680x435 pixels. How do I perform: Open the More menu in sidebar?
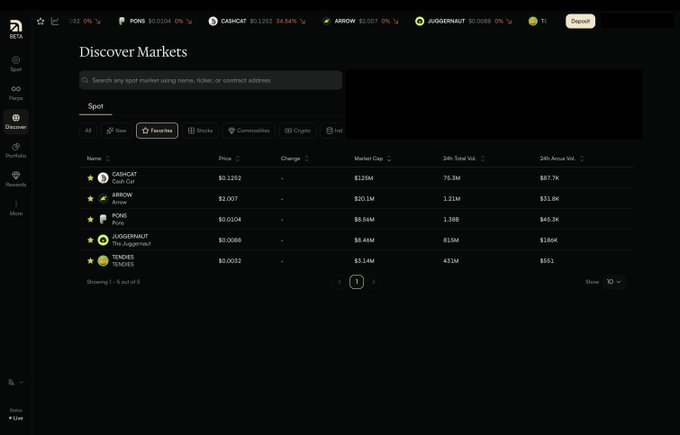coord(16,208)
